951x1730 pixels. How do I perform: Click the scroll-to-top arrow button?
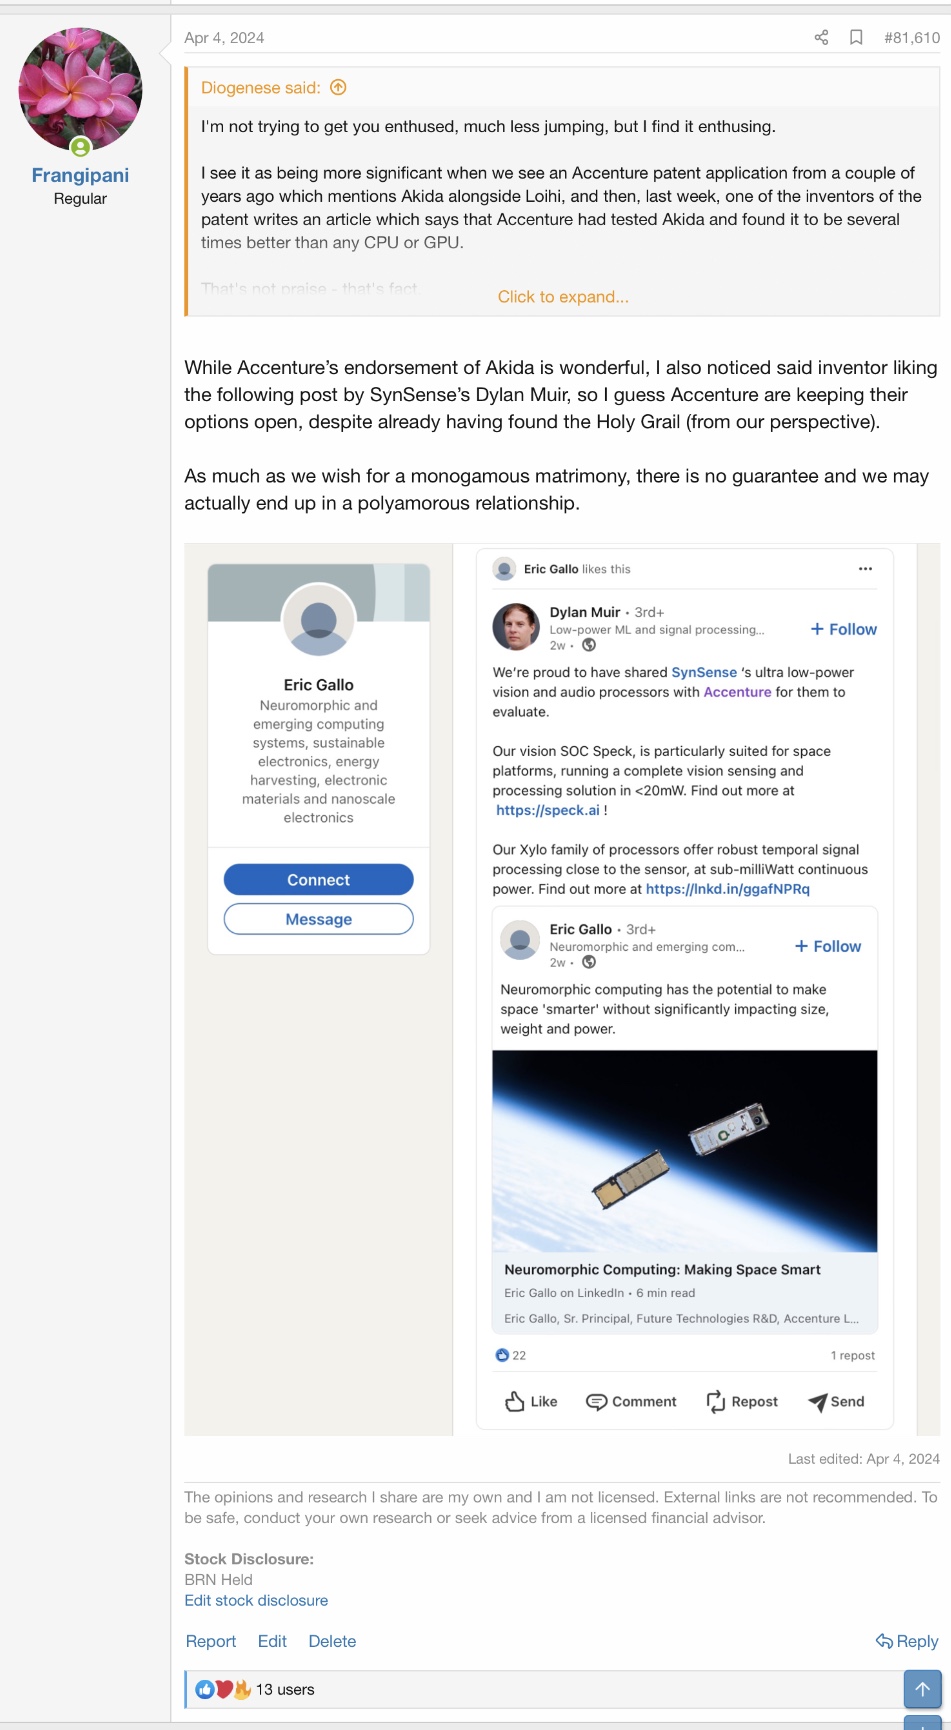point(922,1689)
